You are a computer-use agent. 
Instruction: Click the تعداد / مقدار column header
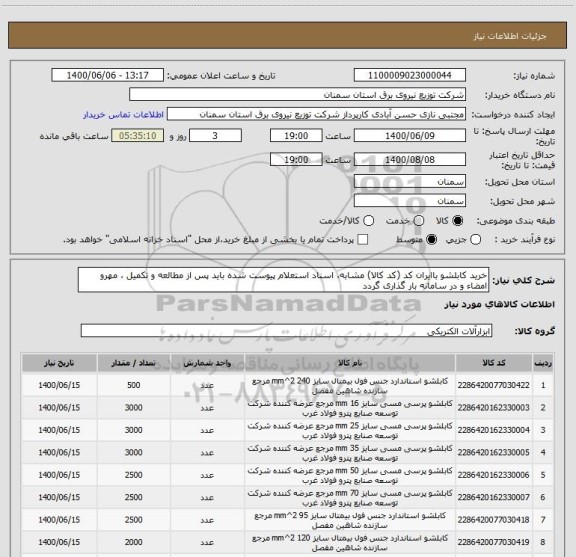click(134, 363)
